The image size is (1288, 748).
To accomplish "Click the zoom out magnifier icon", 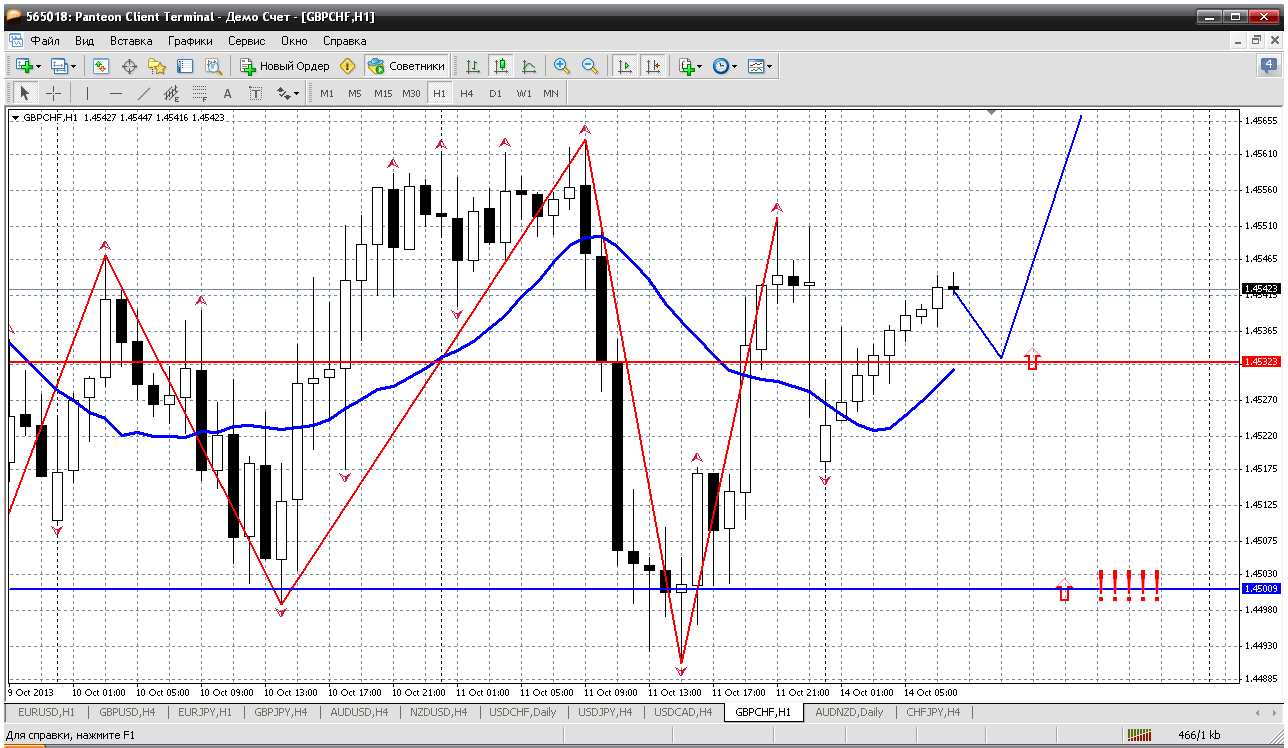I will (x=590, y=66).
